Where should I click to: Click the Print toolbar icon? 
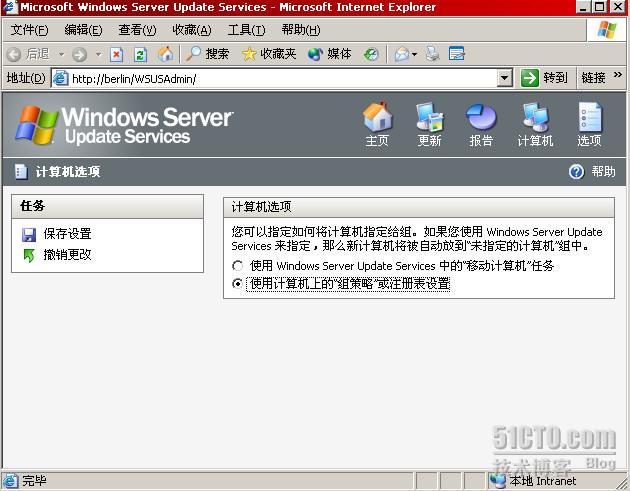pyautogui.click(x=432, y=54)
